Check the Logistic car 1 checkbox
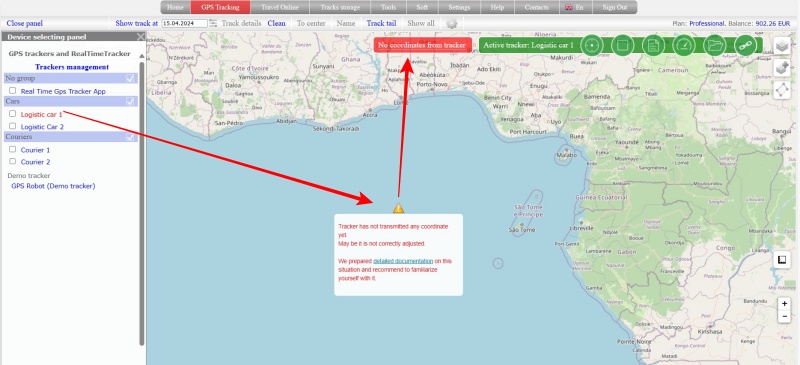Viewport: 800px width, 365px height. click(13, 114)
